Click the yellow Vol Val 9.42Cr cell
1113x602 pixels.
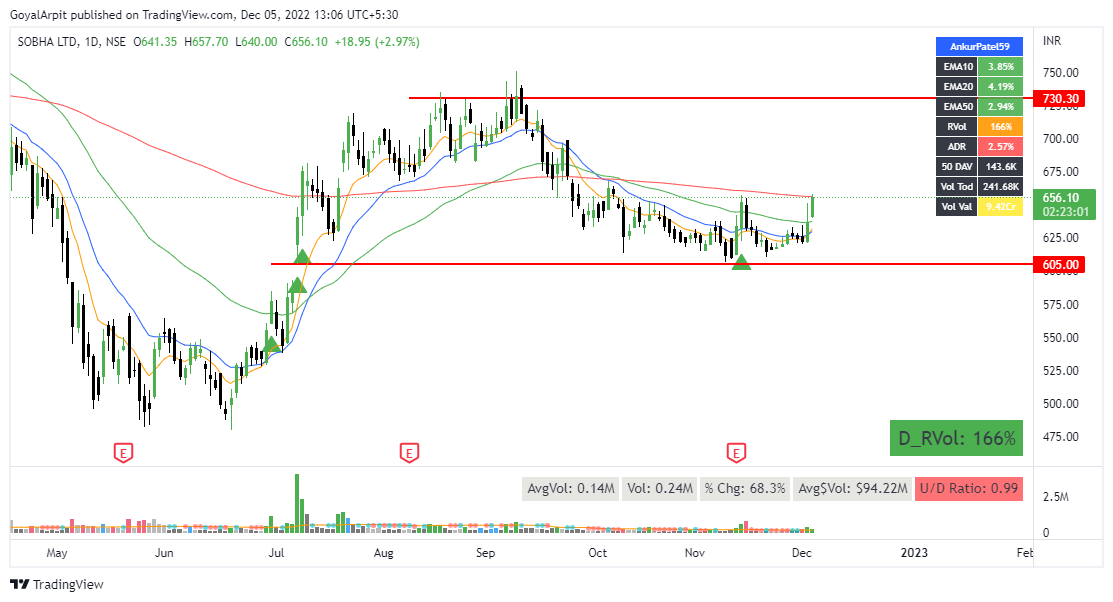click(x=1001, y=207)
